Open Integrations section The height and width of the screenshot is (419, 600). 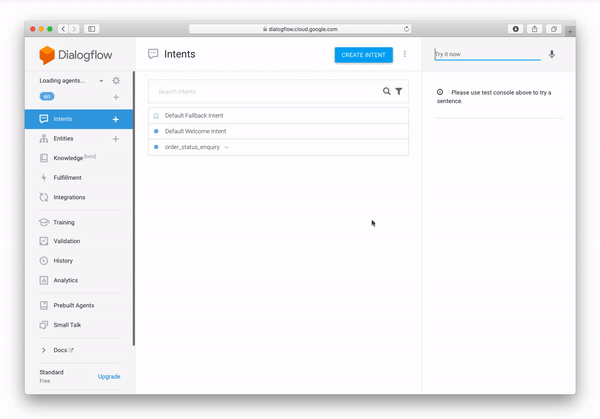69,197
